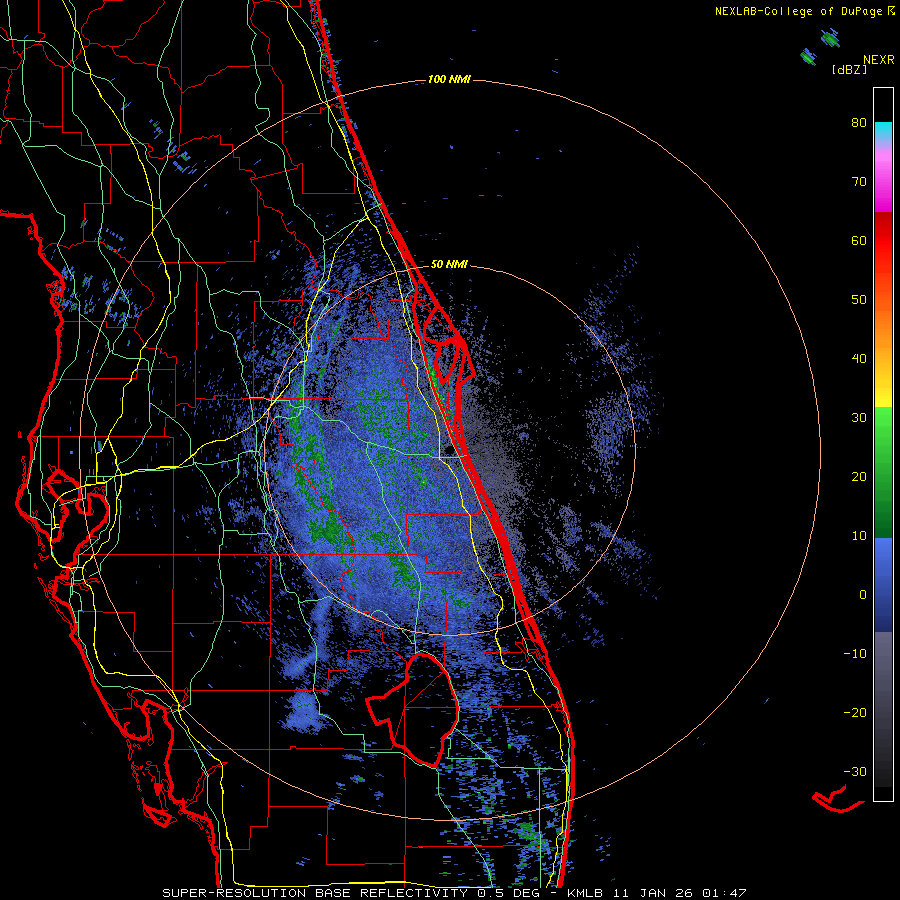Click the NEXR label above the legend

[879, 60]
